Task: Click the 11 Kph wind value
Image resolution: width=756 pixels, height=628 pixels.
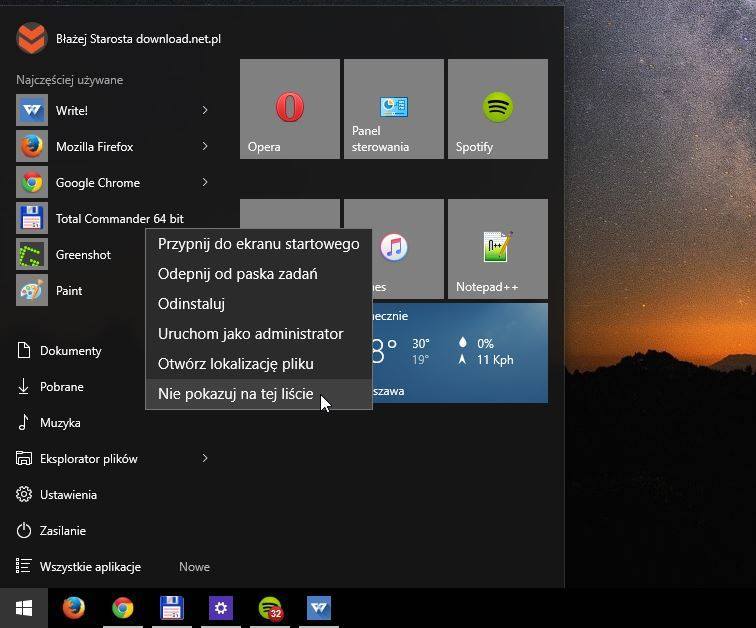Action: tap(495, 360)
